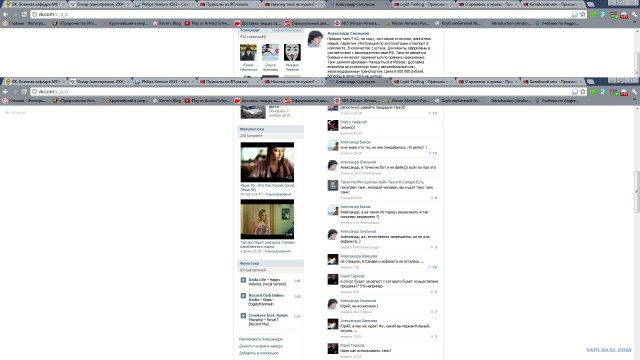This screenshot has width=640, height=360.
Task: Open Dmitry Vasilevich commenter profile link
Action: (353, 122)
